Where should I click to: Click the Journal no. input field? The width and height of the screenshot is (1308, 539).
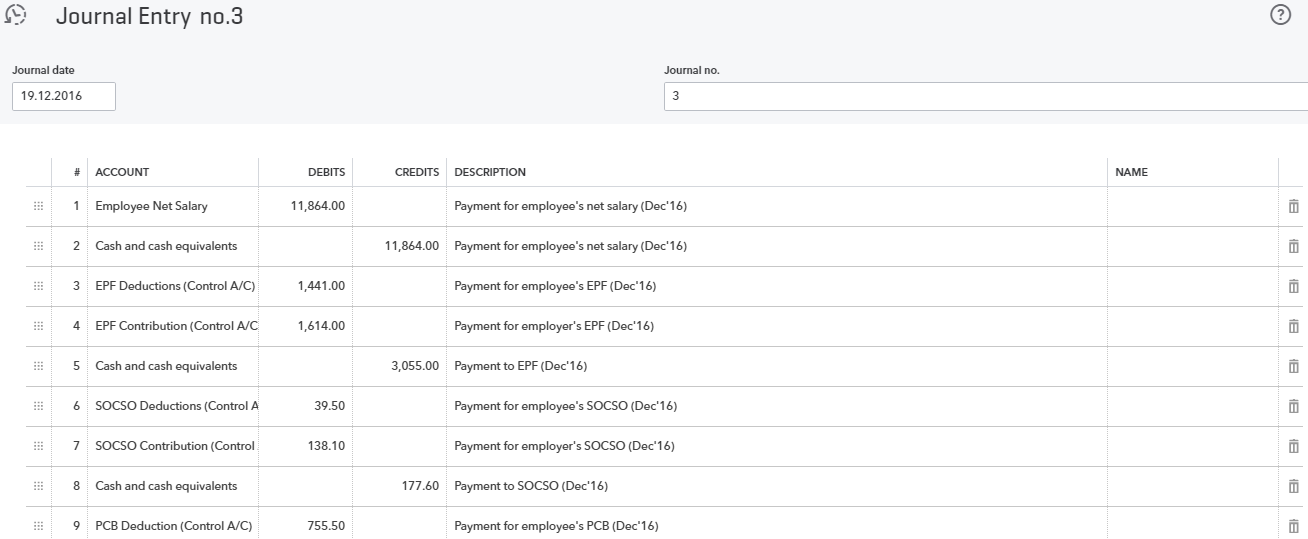(x=986, y=96)
